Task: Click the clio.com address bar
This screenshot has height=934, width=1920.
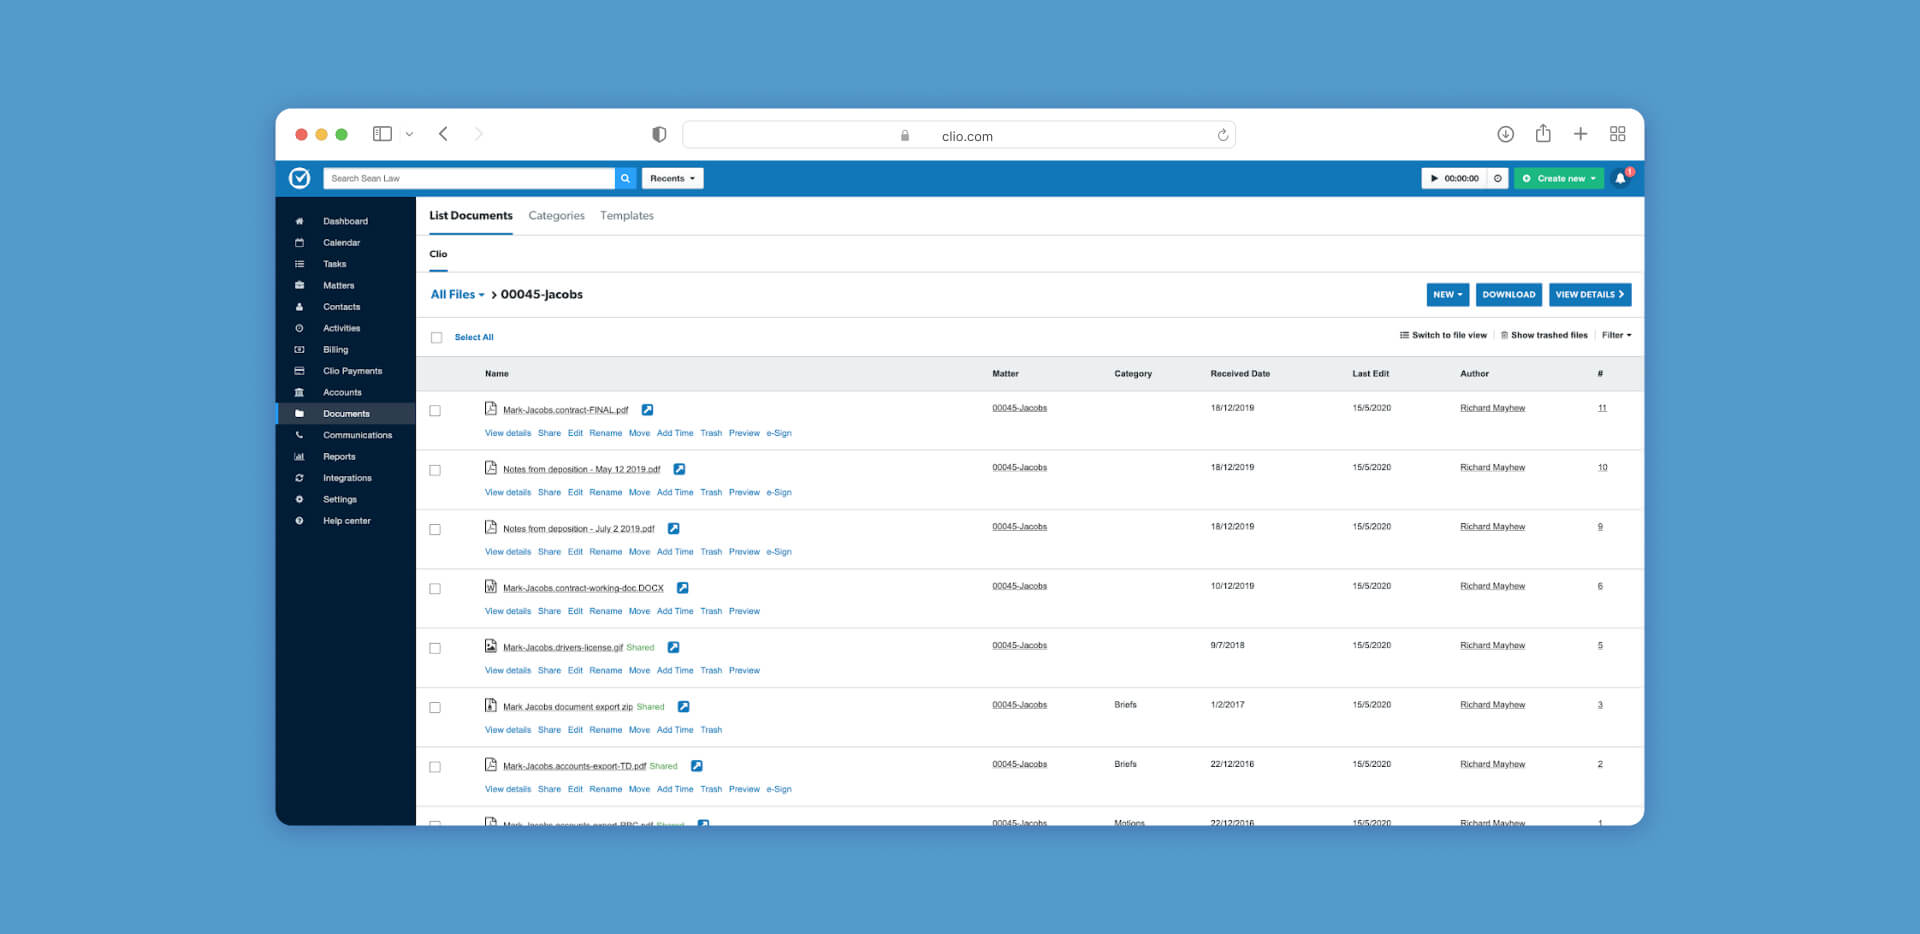Action: [959, 135]
